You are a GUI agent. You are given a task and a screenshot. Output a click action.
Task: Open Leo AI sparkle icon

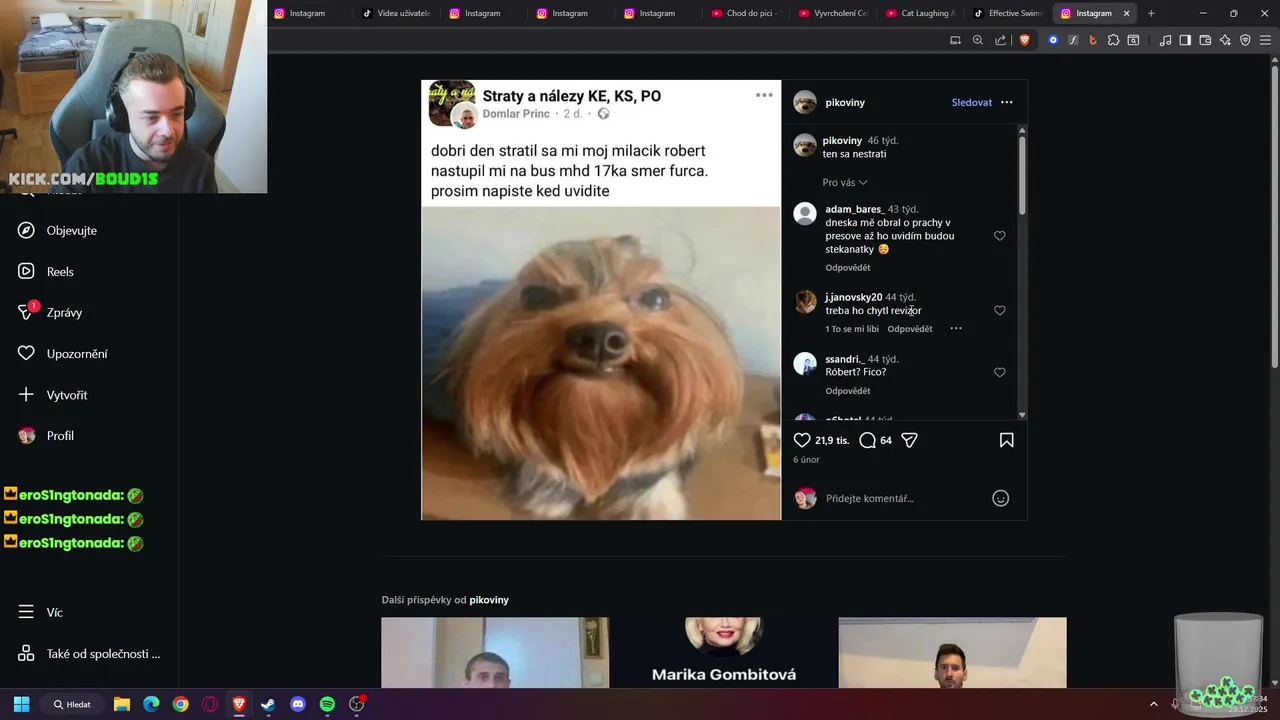(x=1225, y=40)
